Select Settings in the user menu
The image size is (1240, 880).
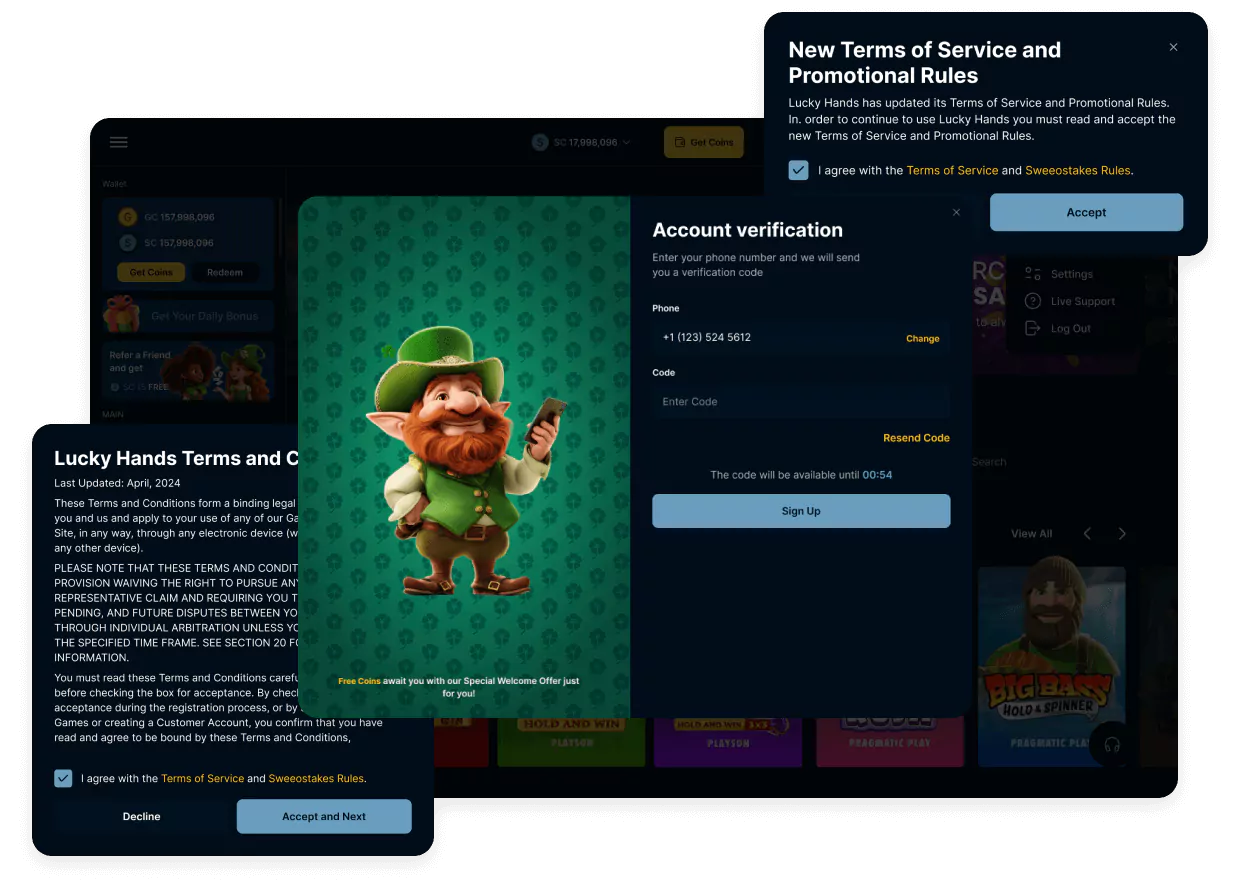click(x=1071, y=274)
